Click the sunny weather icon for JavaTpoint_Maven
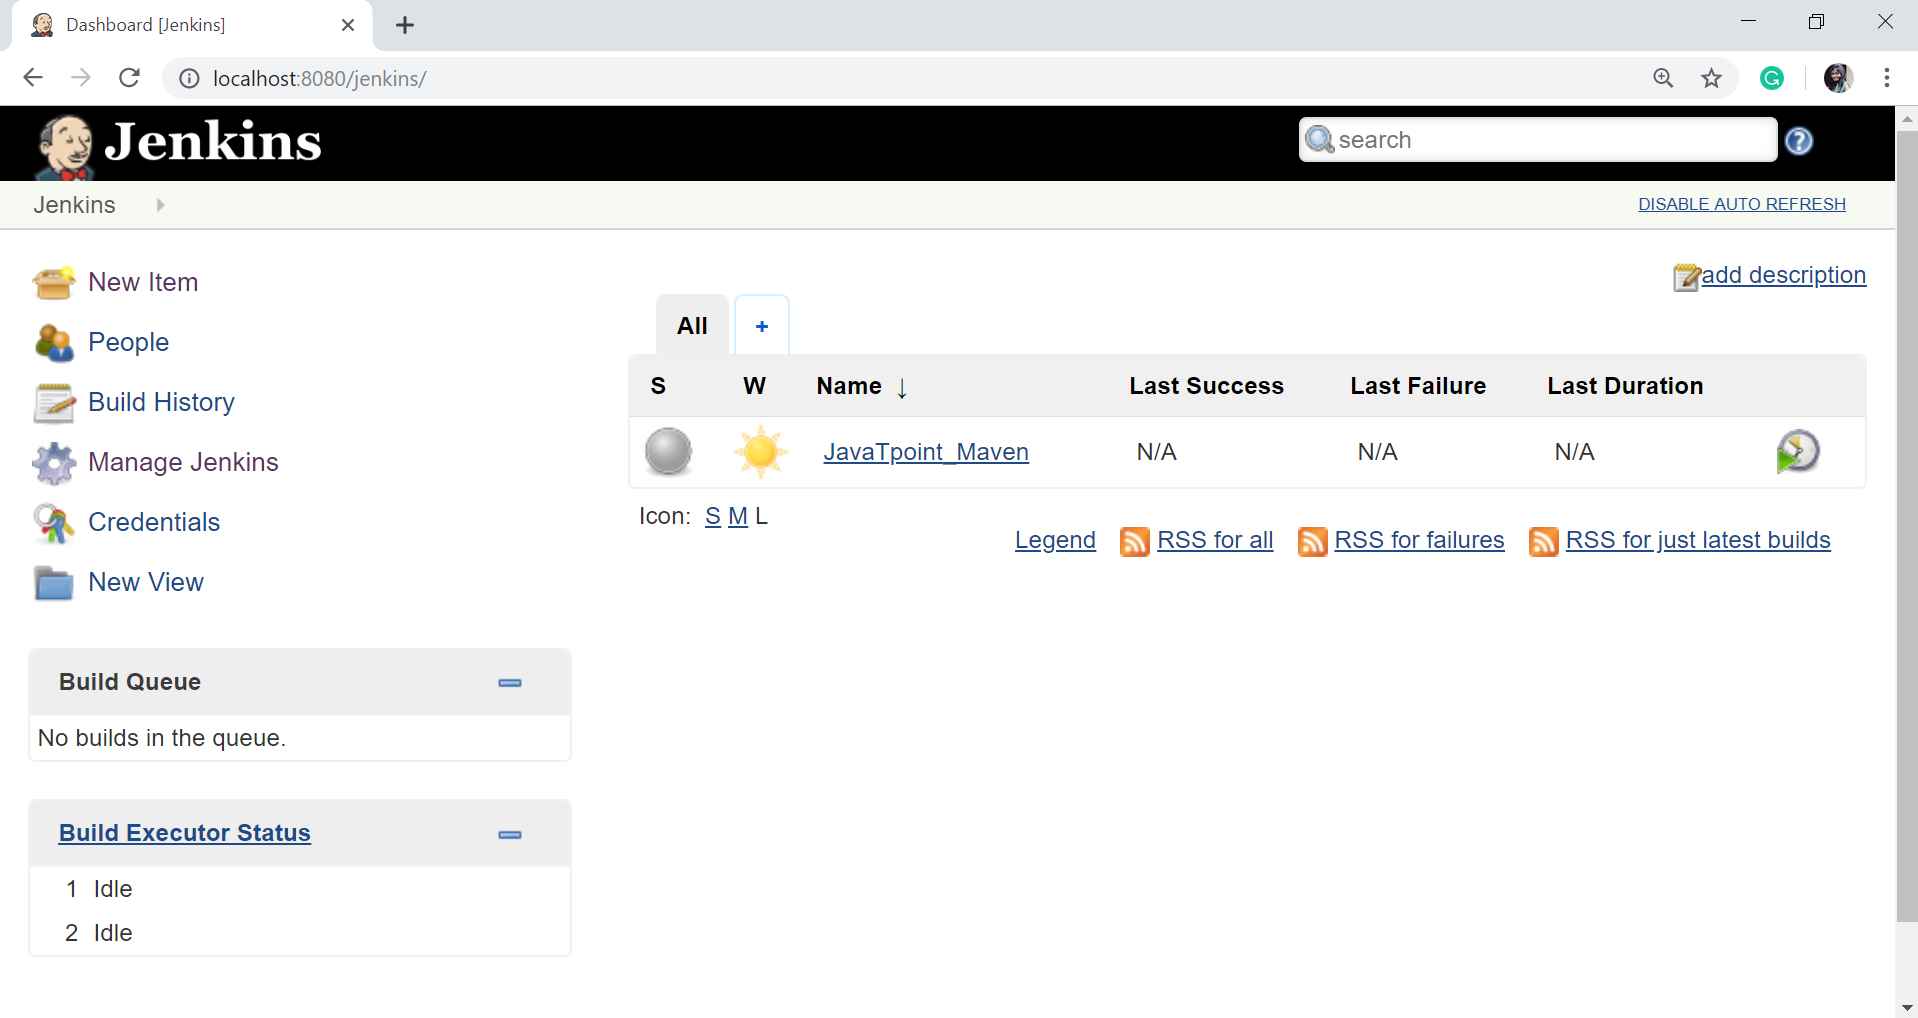This screenshot has width=1918, height=1018. (x=760, y=451)
